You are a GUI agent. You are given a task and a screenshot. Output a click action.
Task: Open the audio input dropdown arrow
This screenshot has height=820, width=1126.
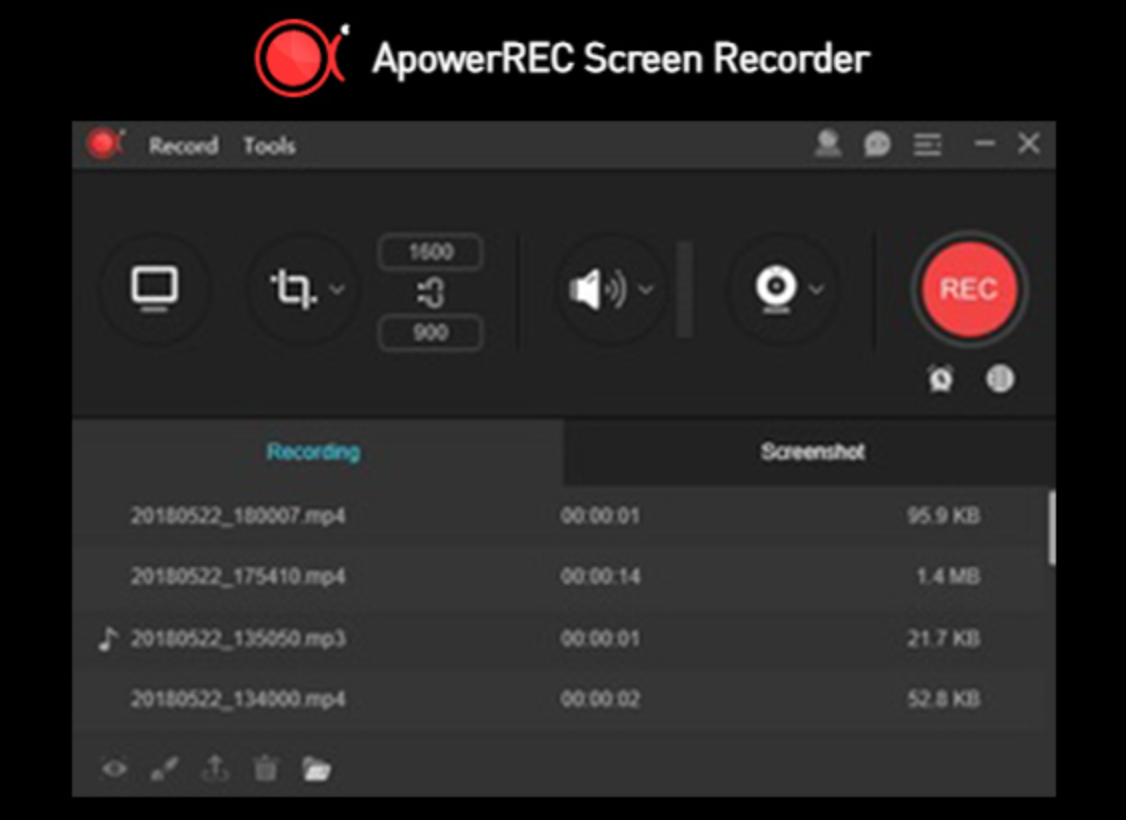pos(646,289)
